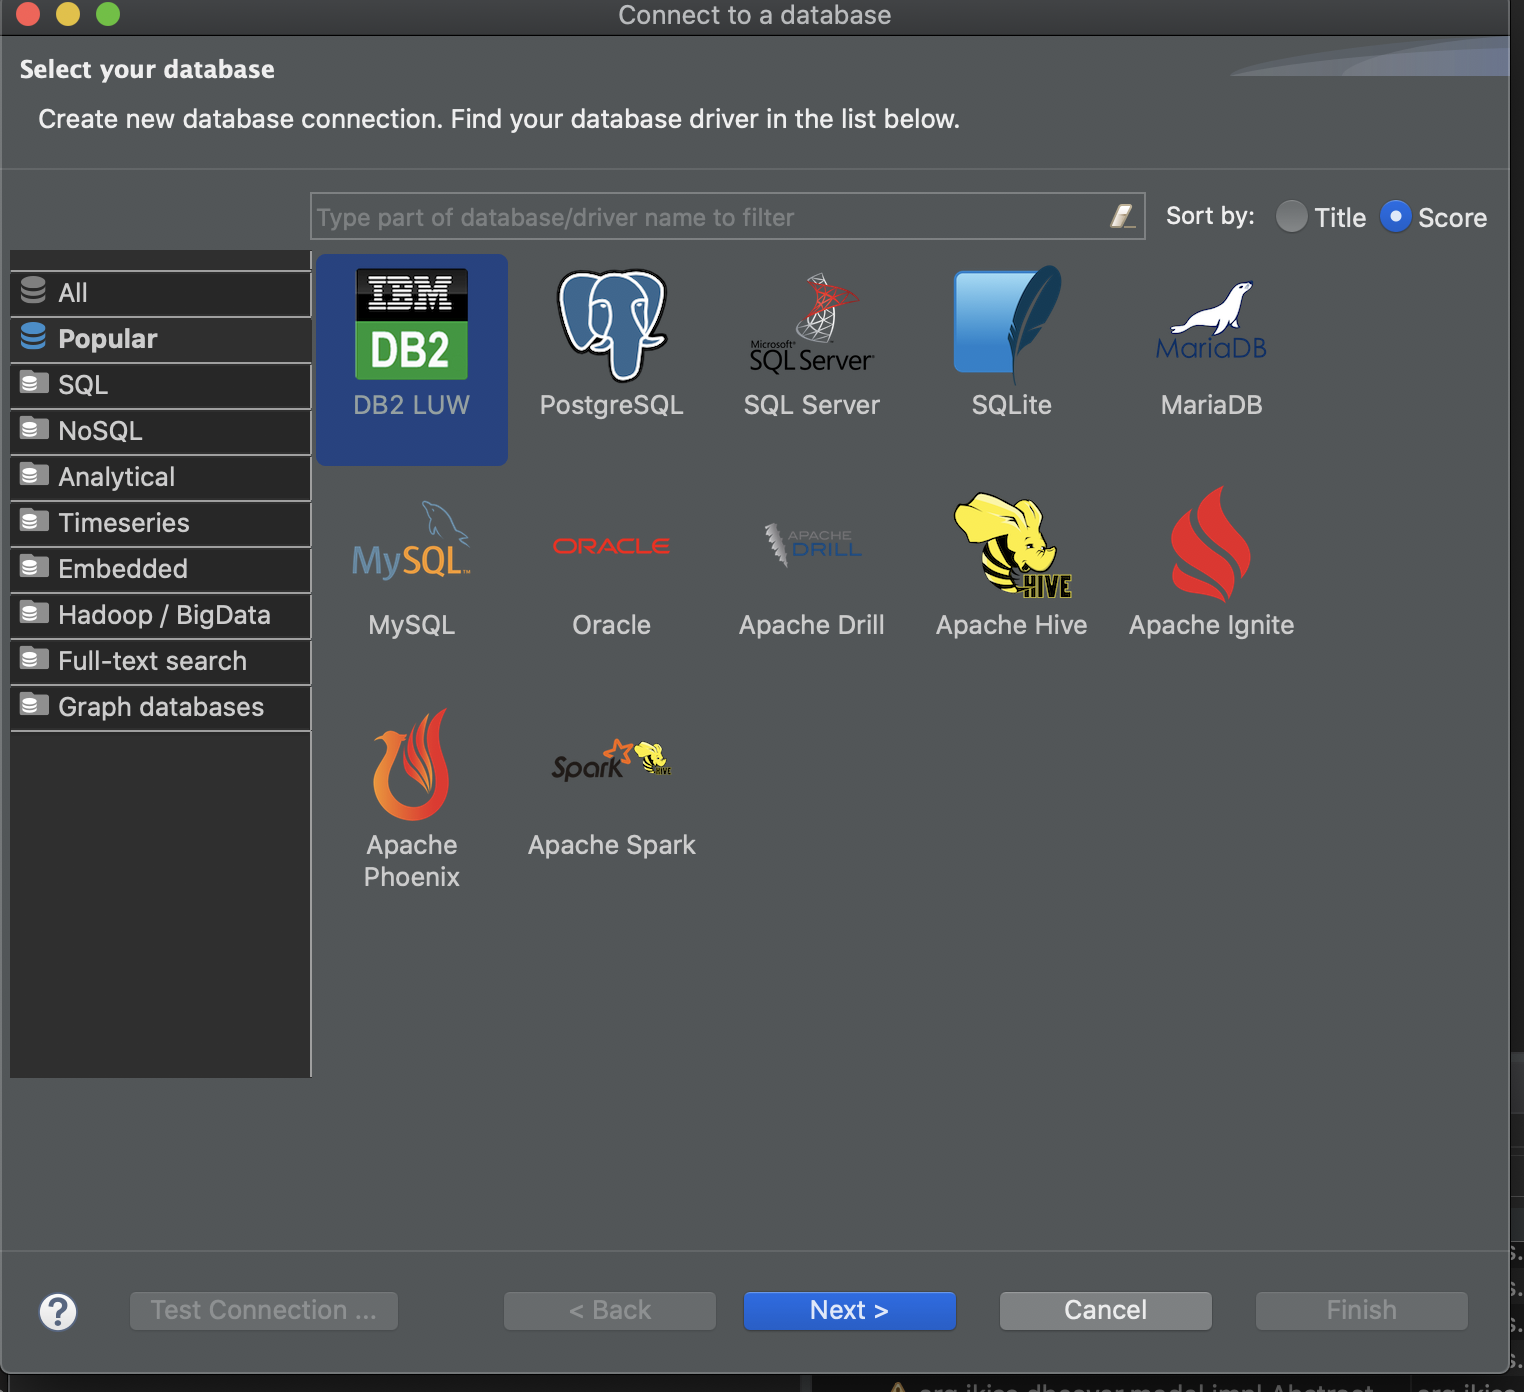Switch to the NoSQL category

tap(160, 431)
